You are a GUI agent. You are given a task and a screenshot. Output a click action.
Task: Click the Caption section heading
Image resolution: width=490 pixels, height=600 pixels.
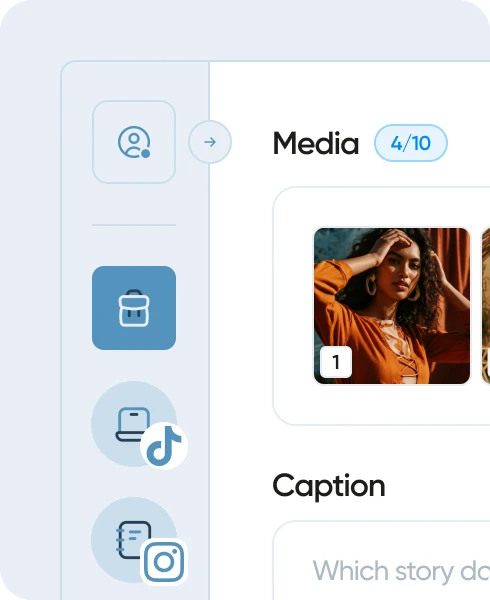coord(329,486)
